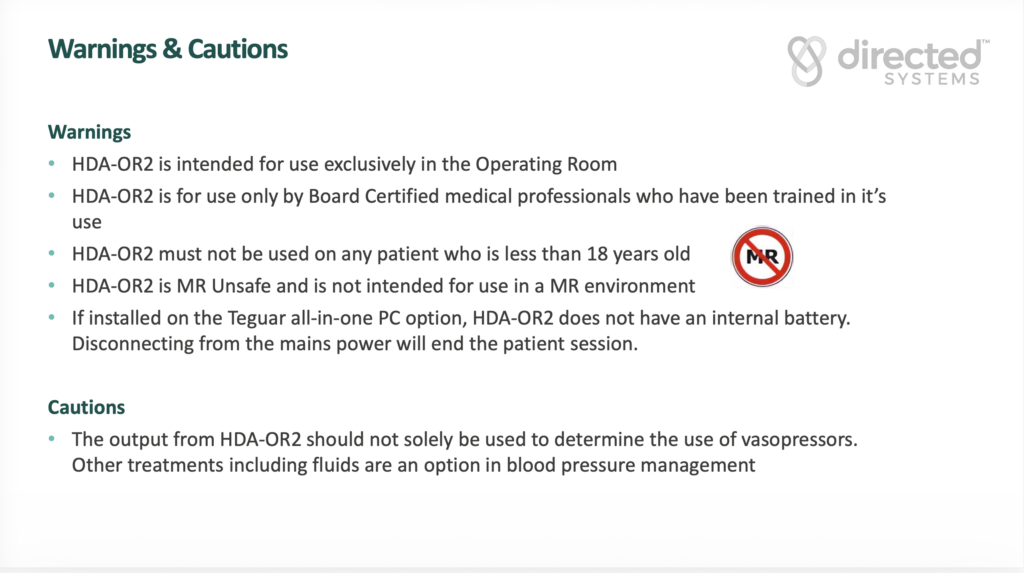Click the Directed Systems interlocking loops logo
This screenshot has width=1024, height=573.
click(806, 60)
